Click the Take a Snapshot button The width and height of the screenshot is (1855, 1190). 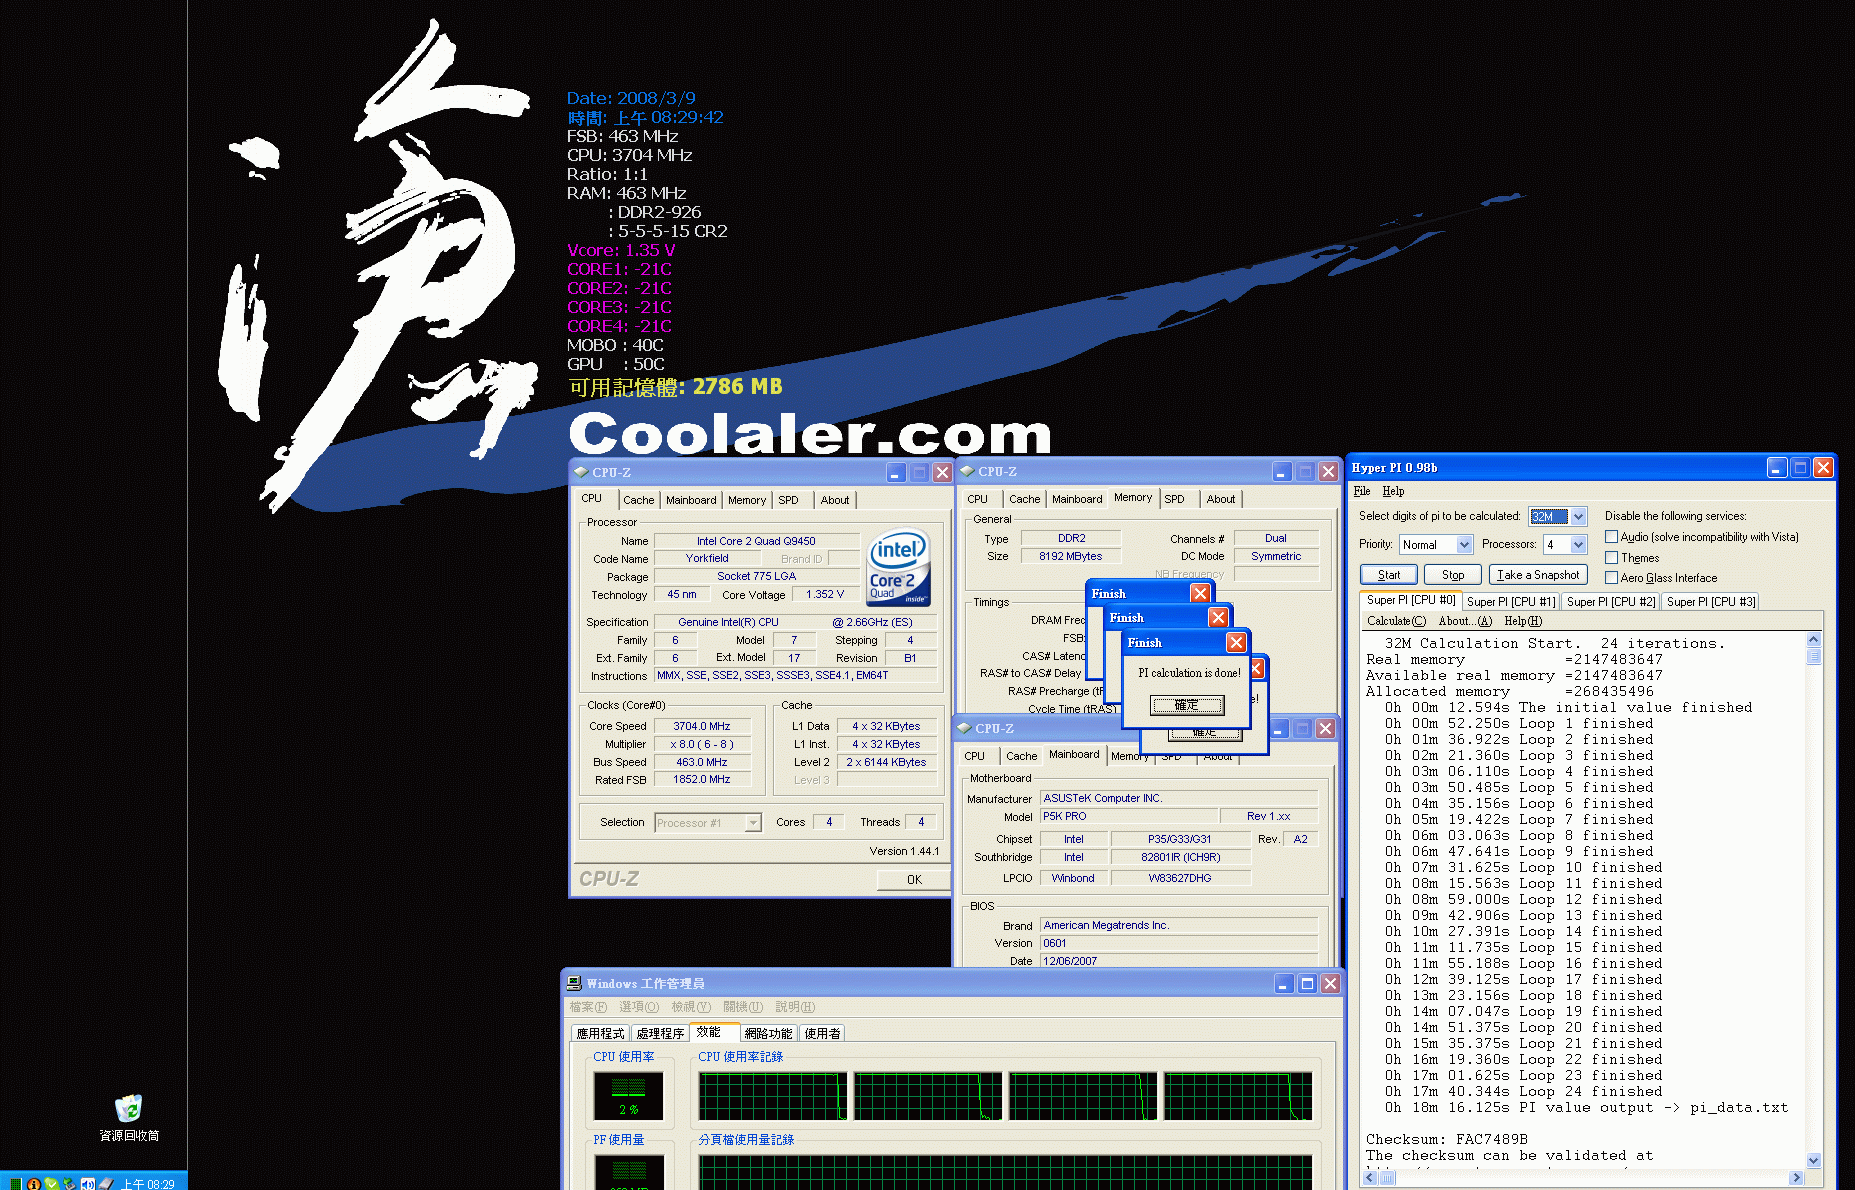click(x=1538, y=575)
